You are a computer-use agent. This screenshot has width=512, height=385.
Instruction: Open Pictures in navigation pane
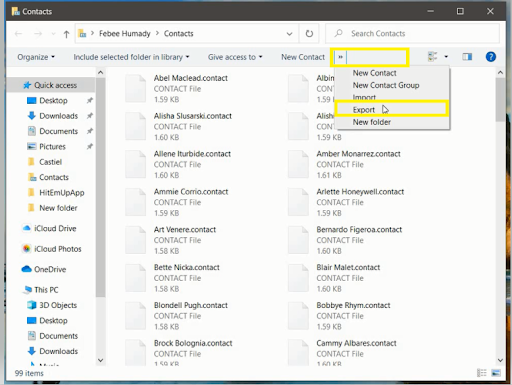[x=52, y=147]
